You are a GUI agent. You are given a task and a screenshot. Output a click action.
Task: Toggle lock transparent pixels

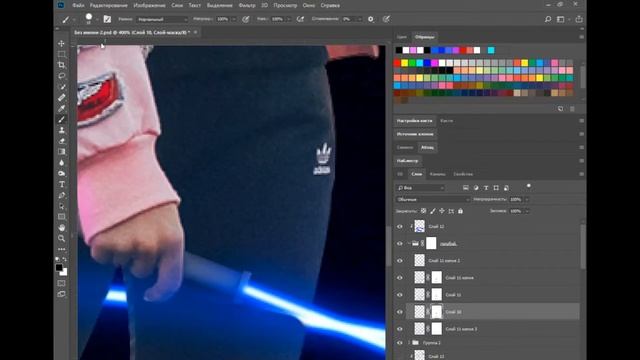pyautogui.click(x=423, y=211)
